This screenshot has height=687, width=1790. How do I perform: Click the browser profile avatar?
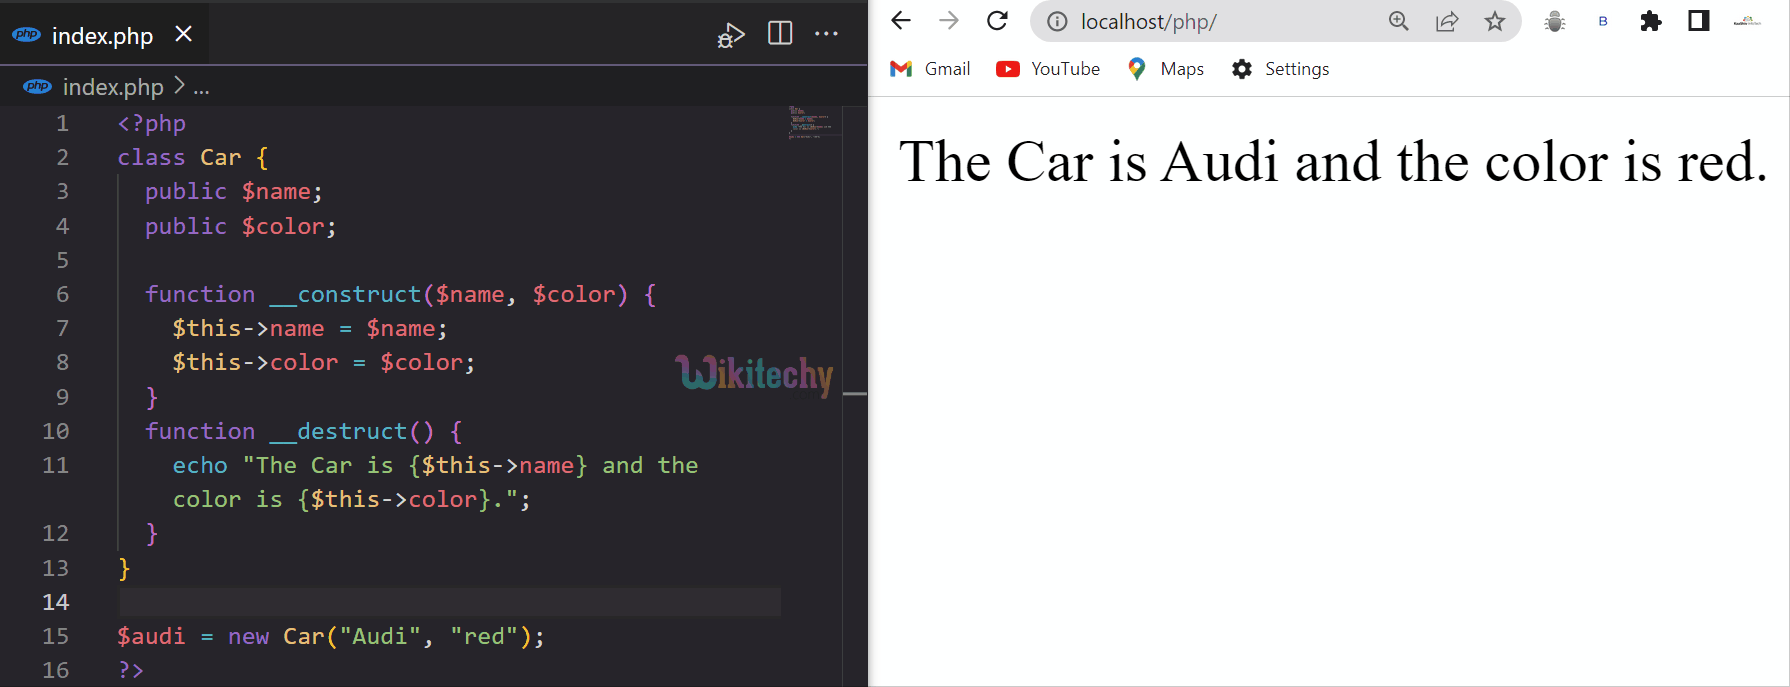click(x=1747, y=21)
